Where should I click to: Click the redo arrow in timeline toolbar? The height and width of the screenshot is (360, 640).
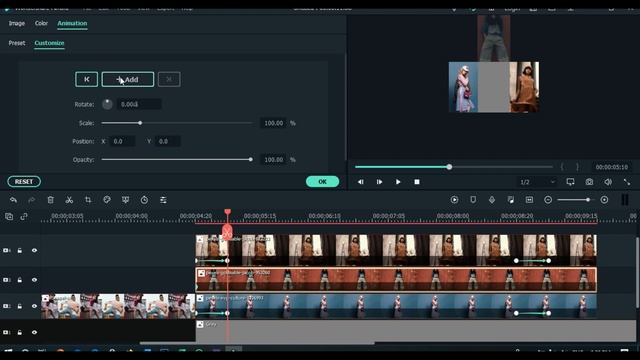[x=31, y=200]
